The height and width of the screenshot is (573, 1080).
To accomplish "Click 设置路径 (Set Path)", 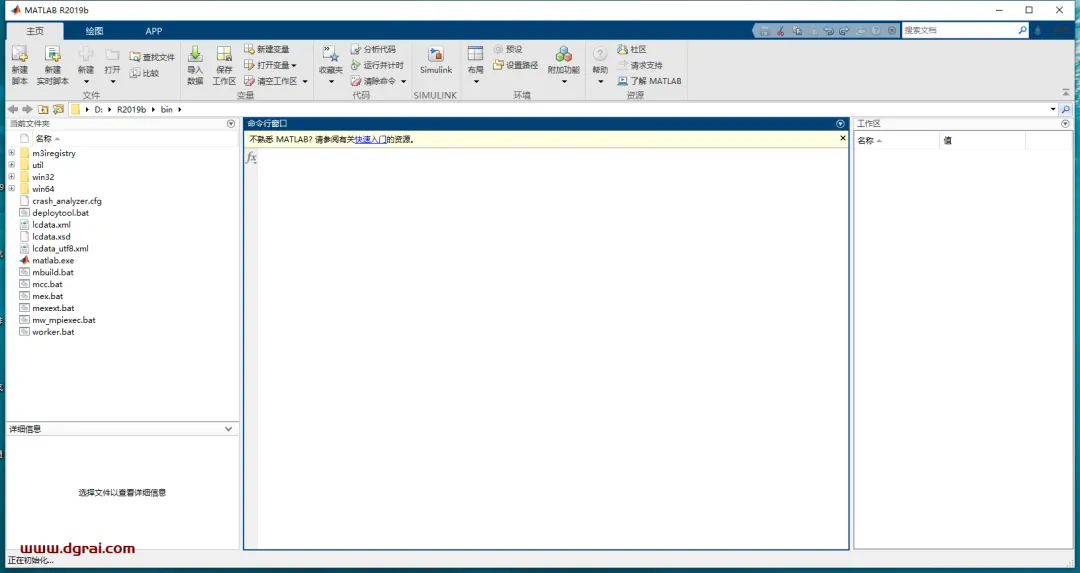I will (516, 65).
